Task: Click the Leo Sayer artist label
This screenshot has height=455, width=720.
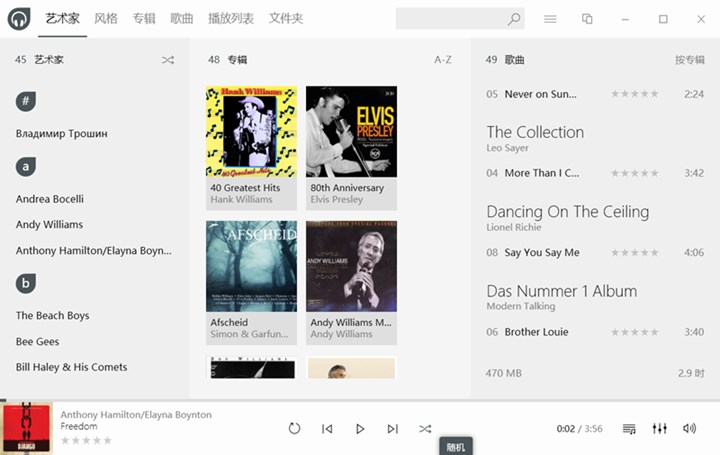Action: click(507, 148)
